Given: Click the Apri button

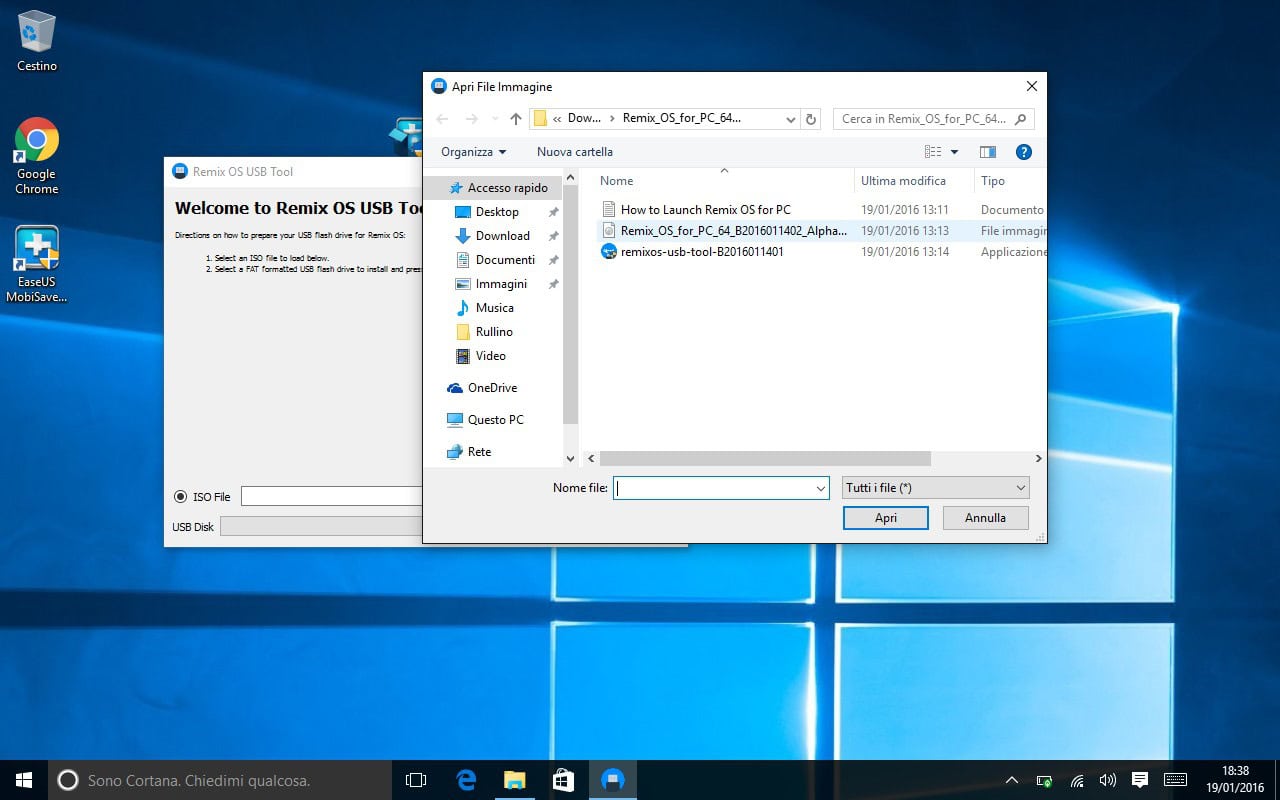Looking at the screenshot, I should click(x=886, y=518).
